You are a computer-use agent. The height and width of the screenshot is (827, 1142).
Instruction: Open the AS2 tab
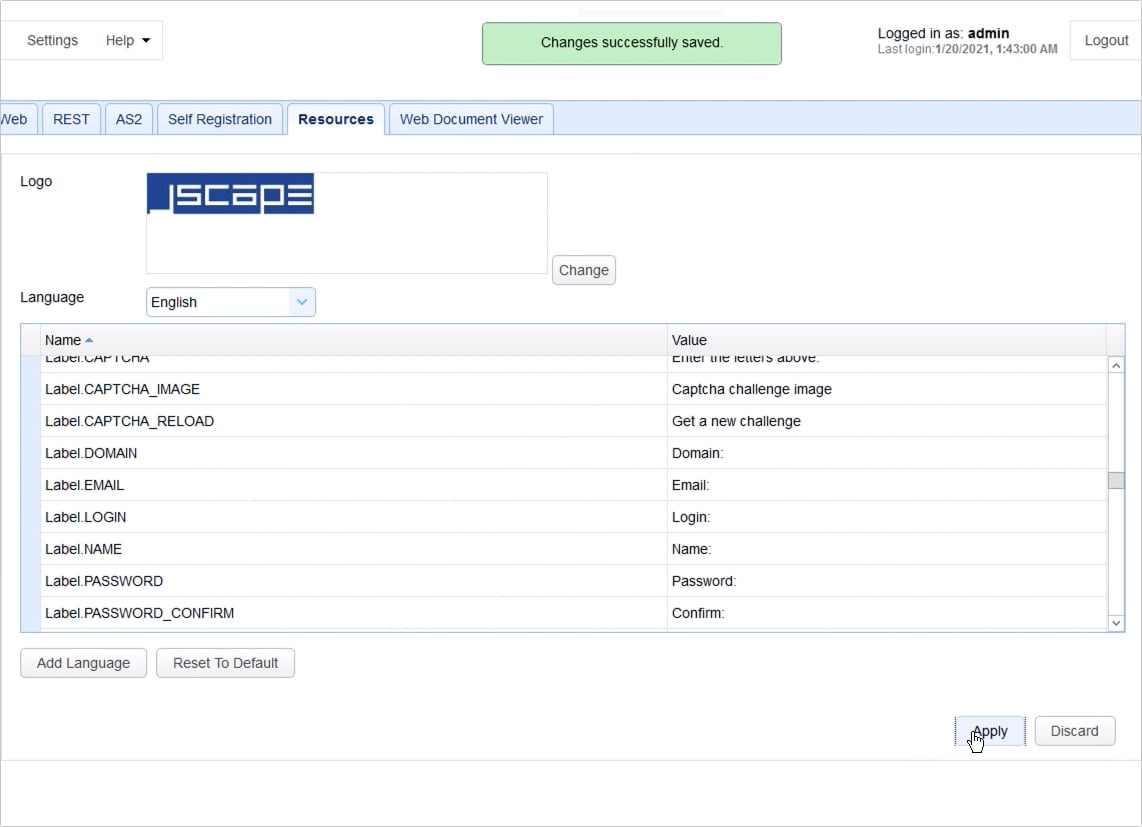[128, 118]
